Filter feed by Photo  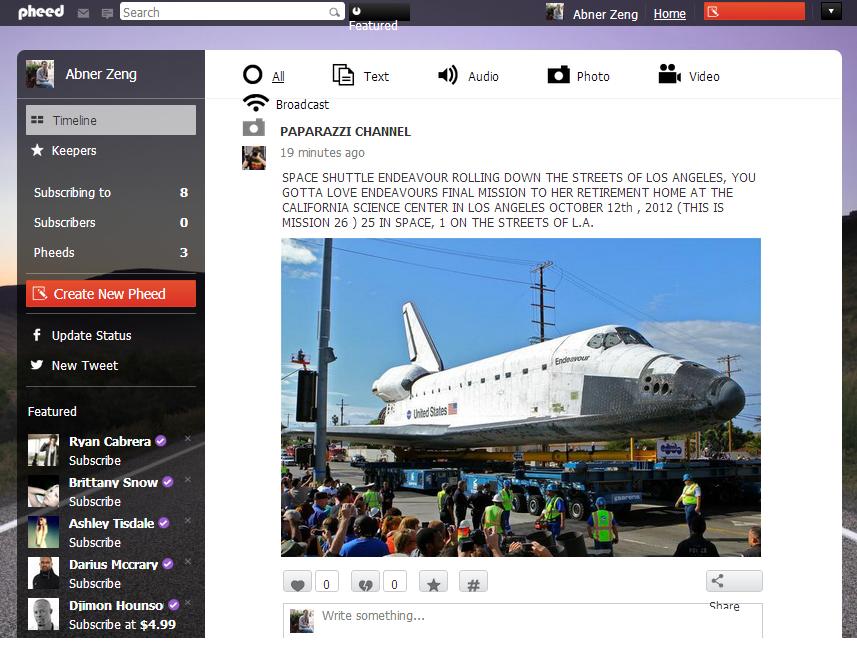click(578, 75)
